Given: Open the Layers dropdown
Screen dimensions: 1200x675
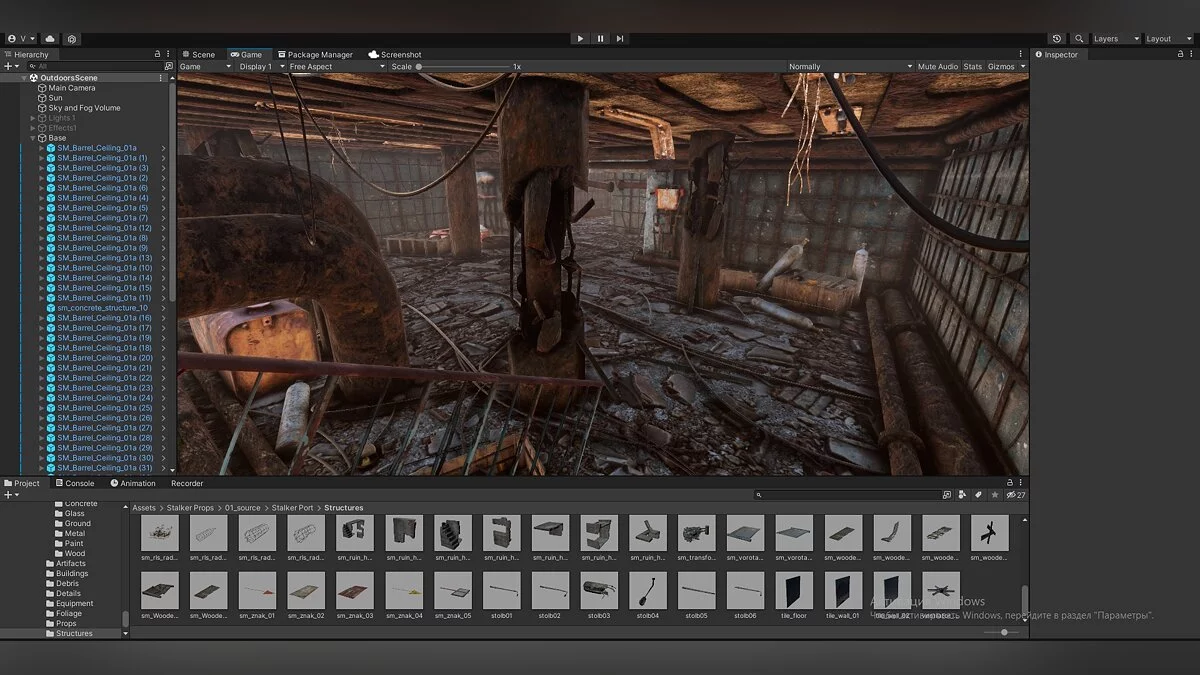Looking at the screenshot, I should click(1115, 39).
